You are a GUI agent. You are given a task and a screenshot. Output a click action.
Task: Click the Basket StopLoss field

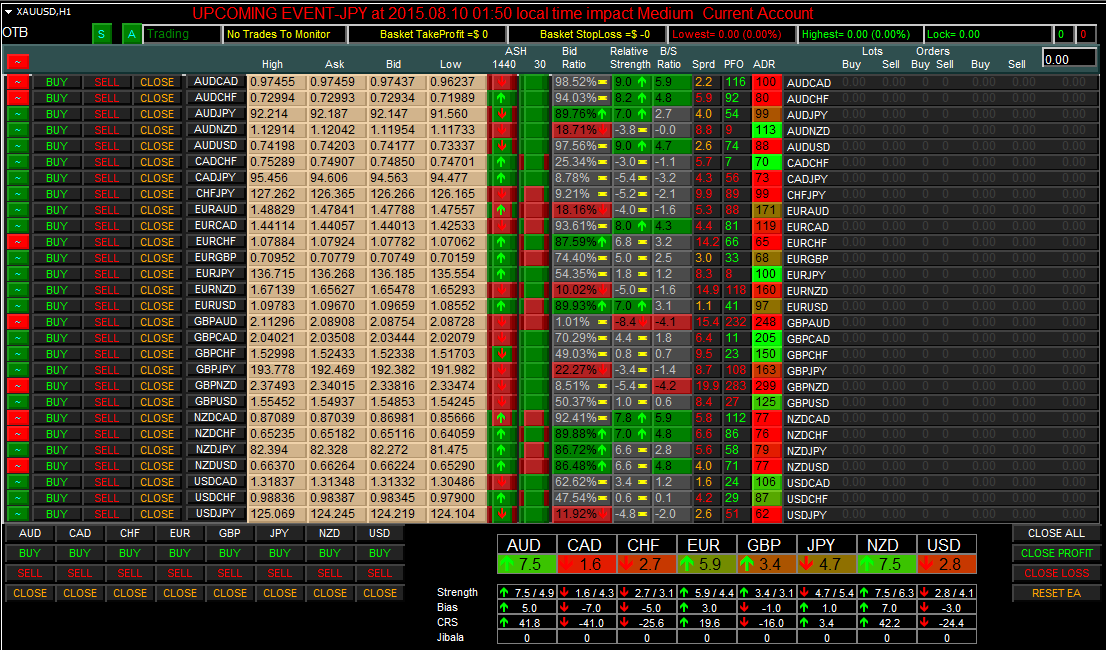pyautogui.click(x=587, y=34)
